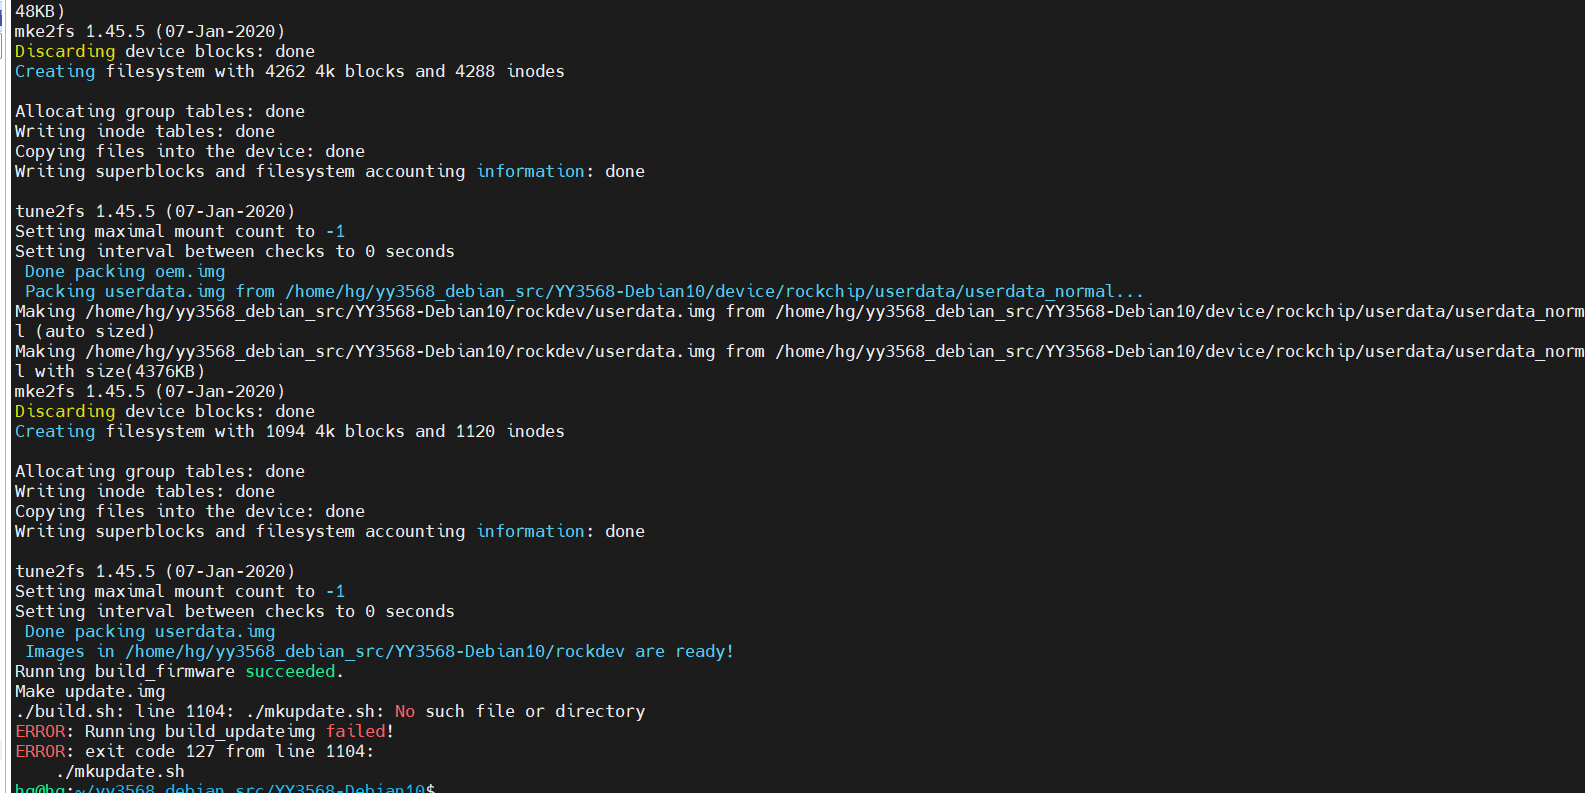Click "ERROR" on the exit code 127 line

pyautogui.click(x=41, y=751)
